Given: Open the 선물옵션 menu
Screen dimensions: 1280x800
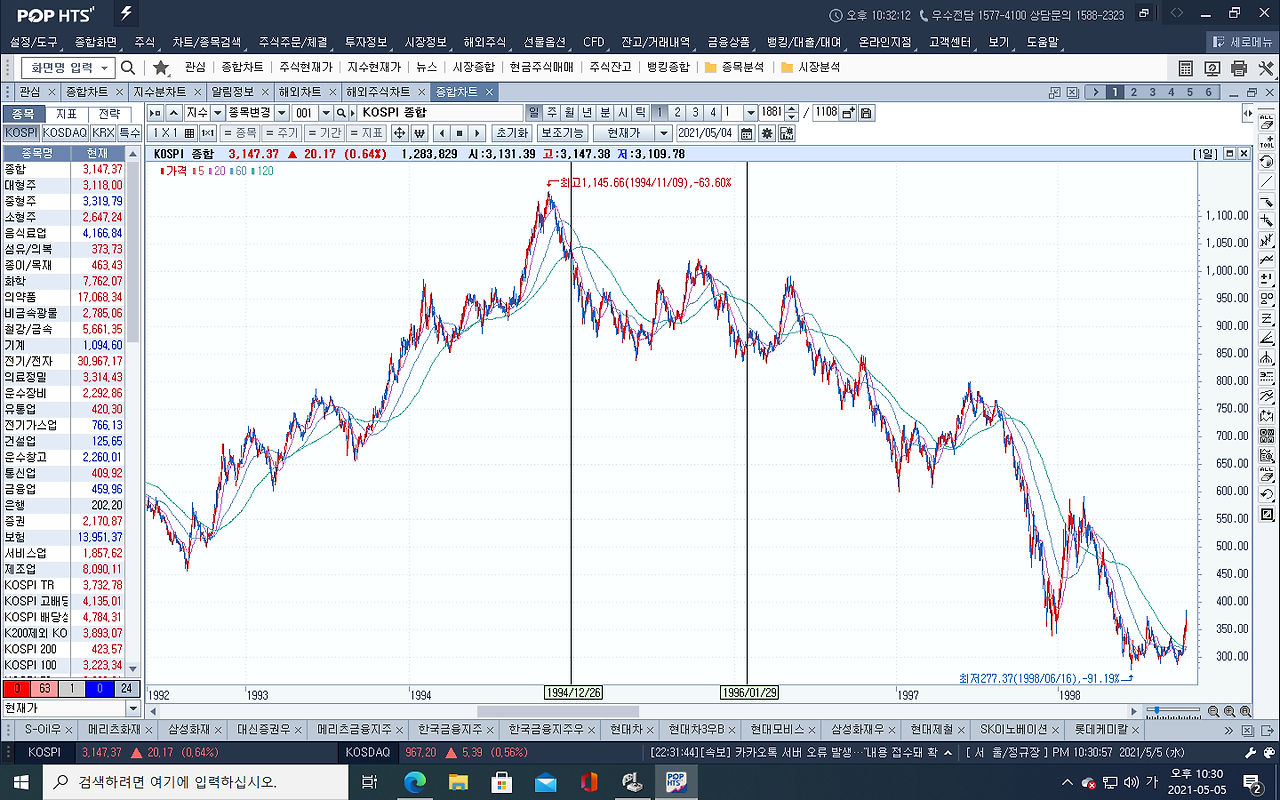Looking at the screenshot, I should (x=546, y=43).
